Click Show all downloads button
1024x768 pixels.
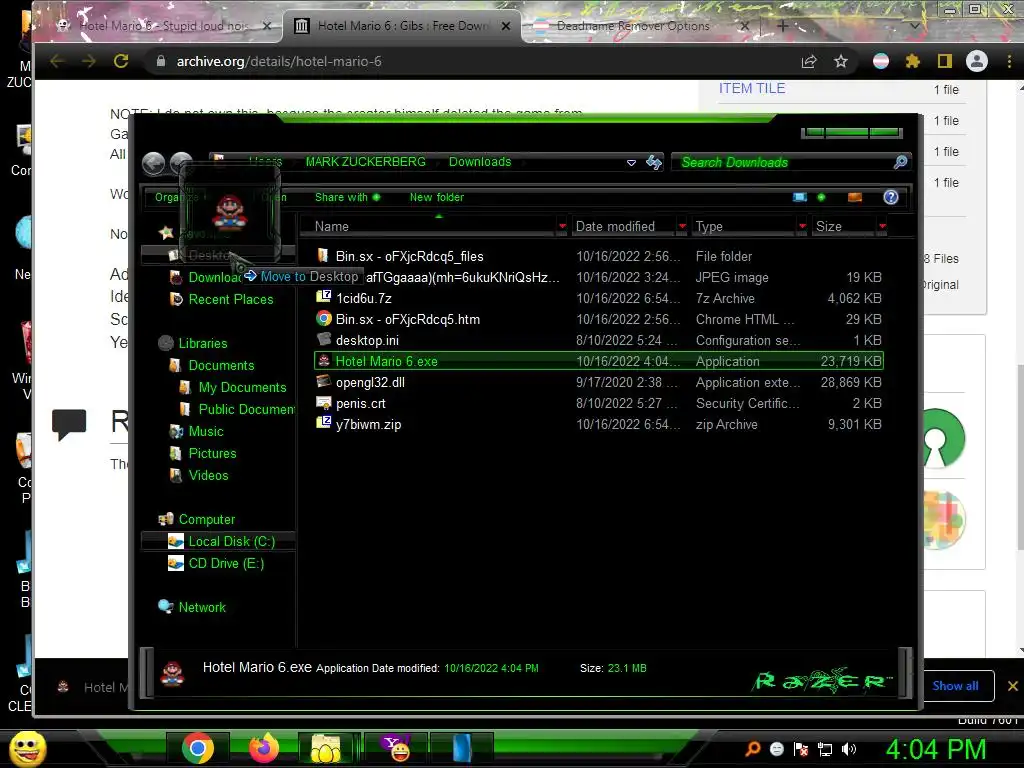(955, 686)
